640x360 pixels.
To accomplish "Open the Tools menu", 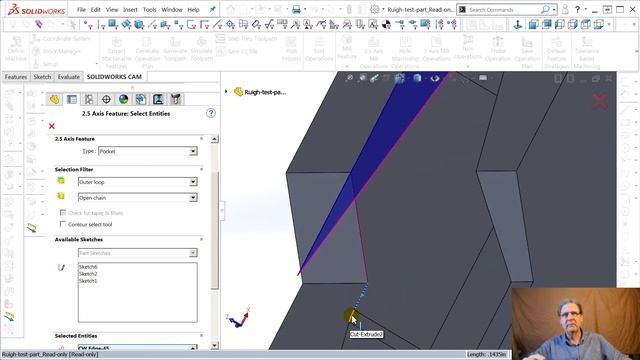I will pyautogui.click(x=149, y=9).
